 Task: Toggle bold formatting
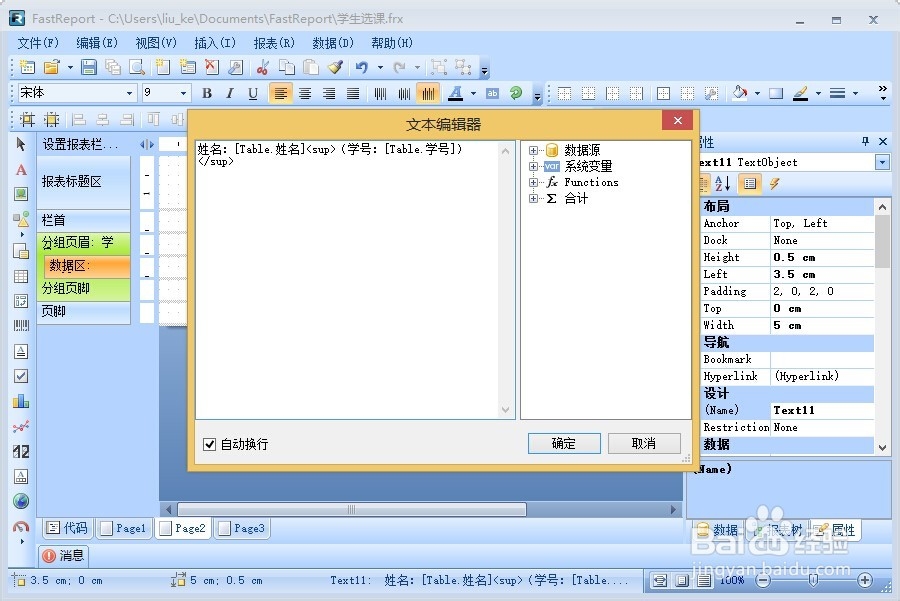click(x=208, y=92)
